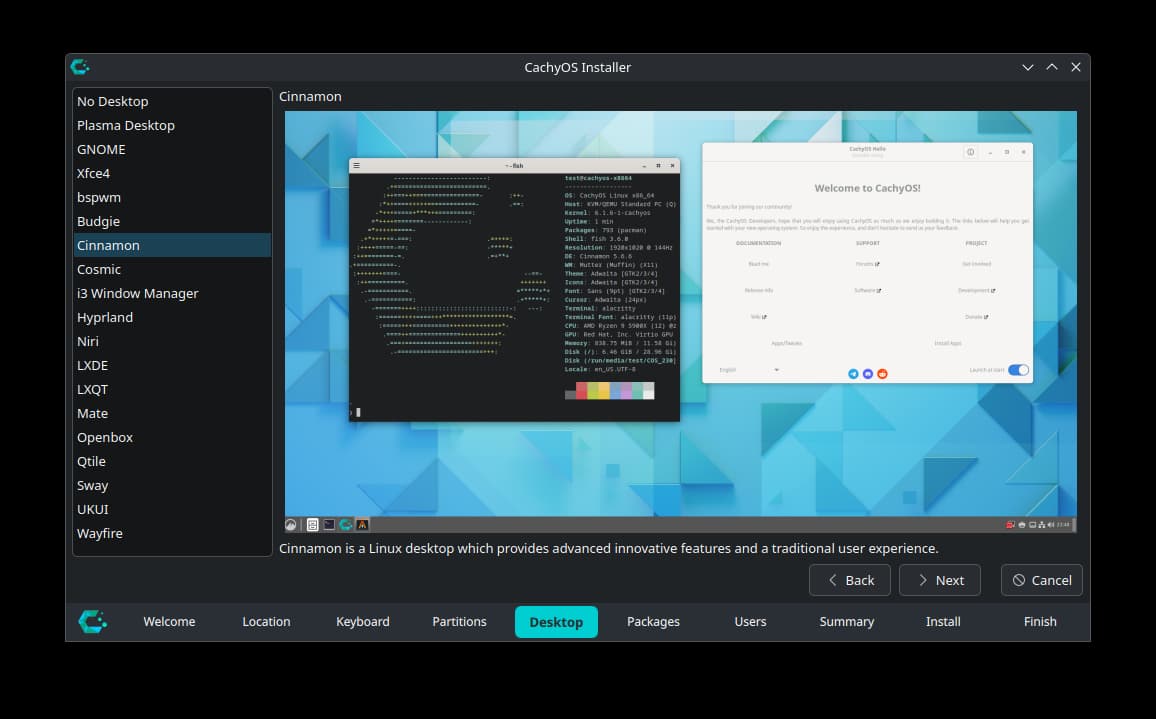The image size is (1156, 719).
Task: Select bspwm window manager
Action: 173,197
